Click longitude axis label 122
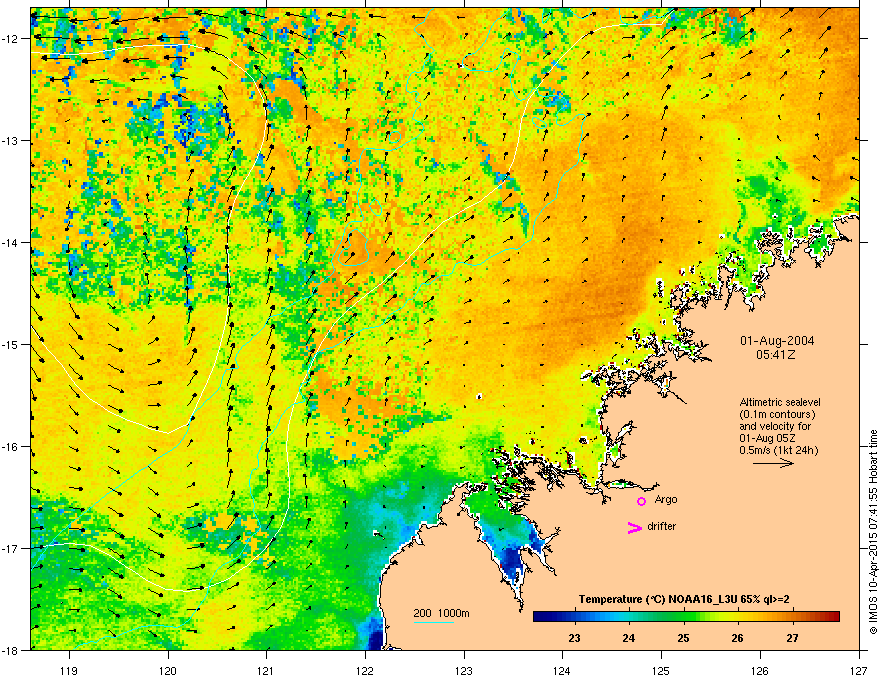Viewport: 880px width, 680px height. (365, 670)
